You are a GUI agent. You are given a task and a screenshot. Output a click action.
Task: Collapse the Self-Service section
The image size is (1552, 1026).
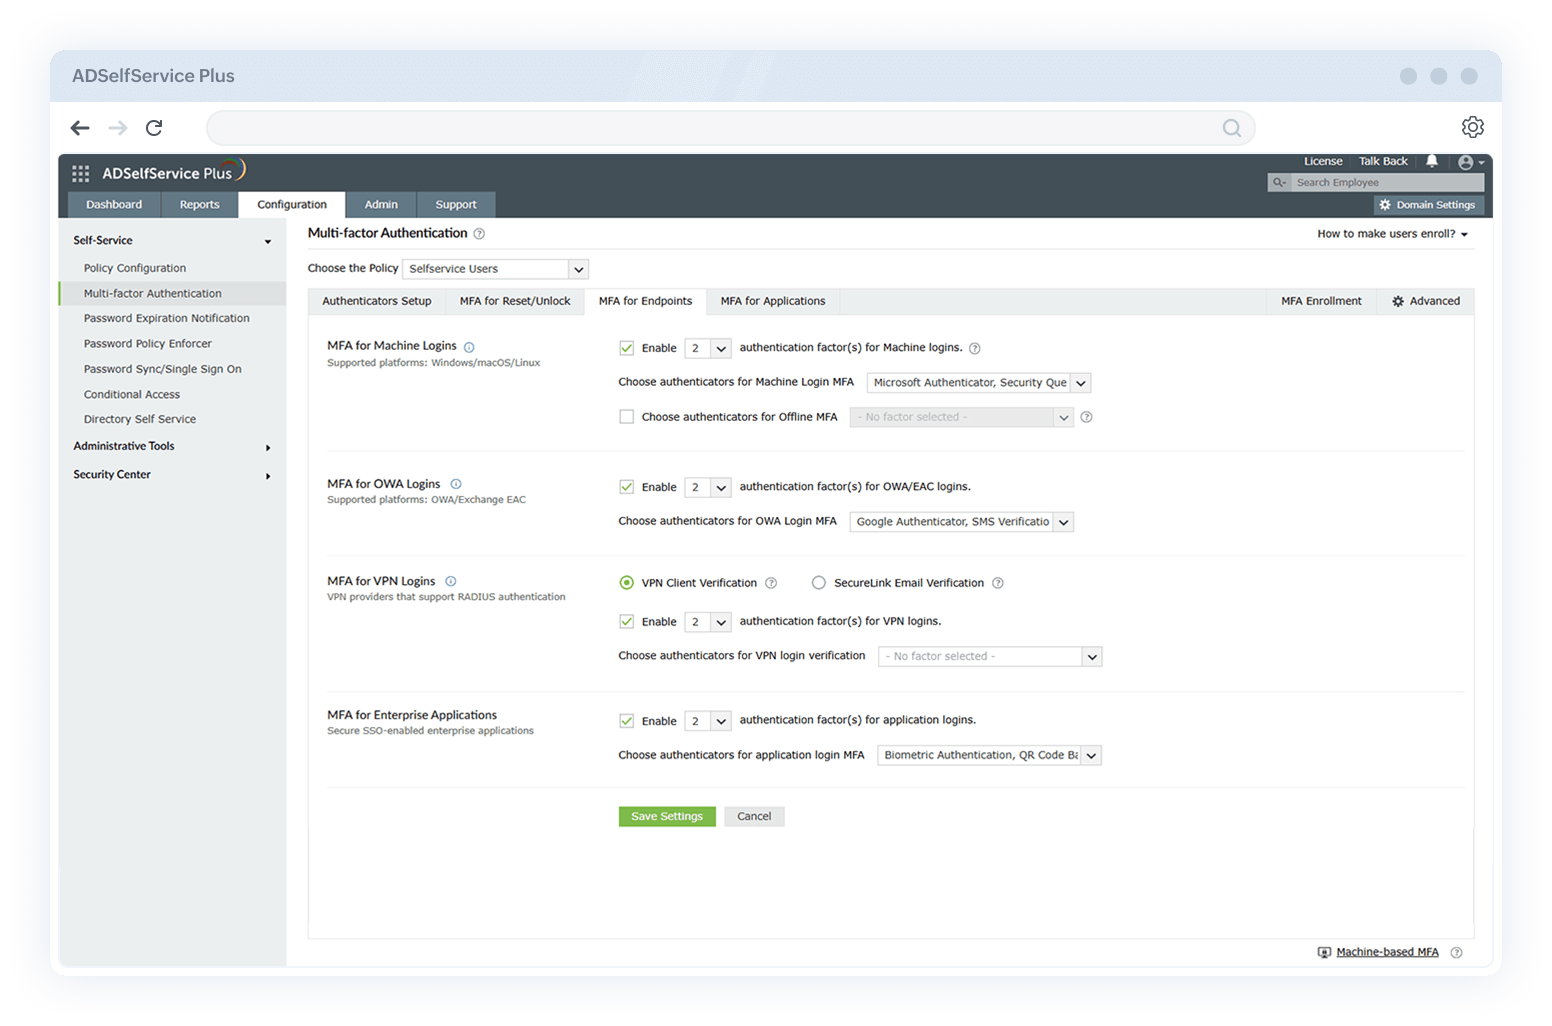coord(267,241)
